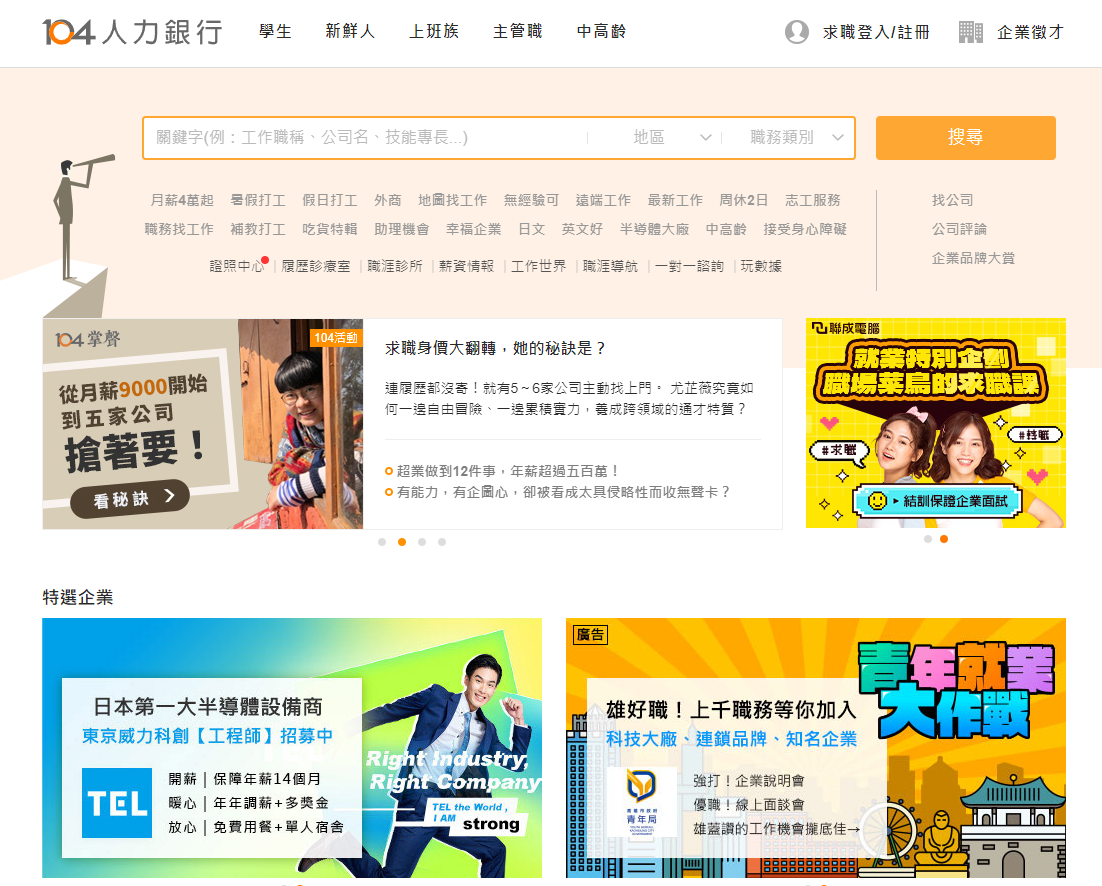1102x886 pixels.
Task: Click the orange 搜尋 button
Action: click(964, 138)
